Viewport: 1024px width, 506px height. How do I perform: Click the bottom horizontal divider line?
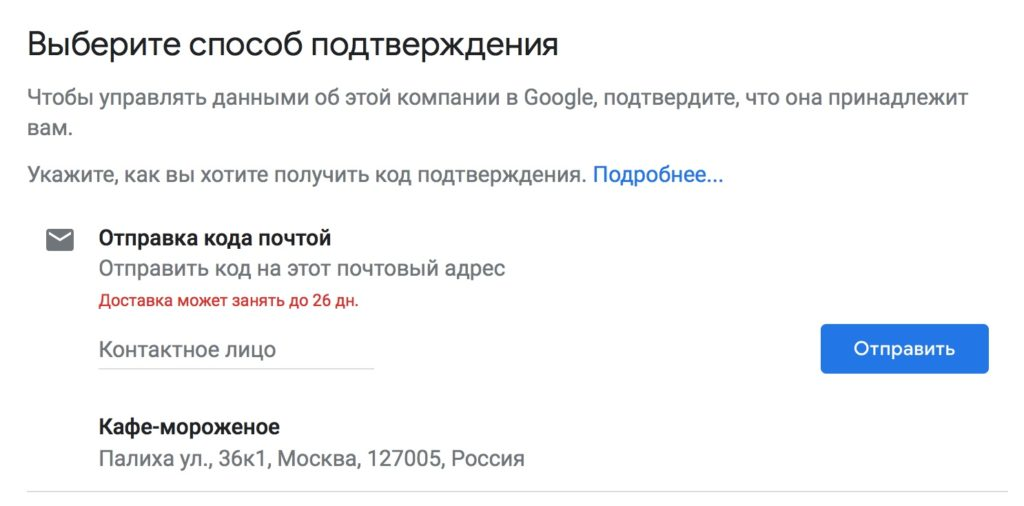[x=516, y=491]
